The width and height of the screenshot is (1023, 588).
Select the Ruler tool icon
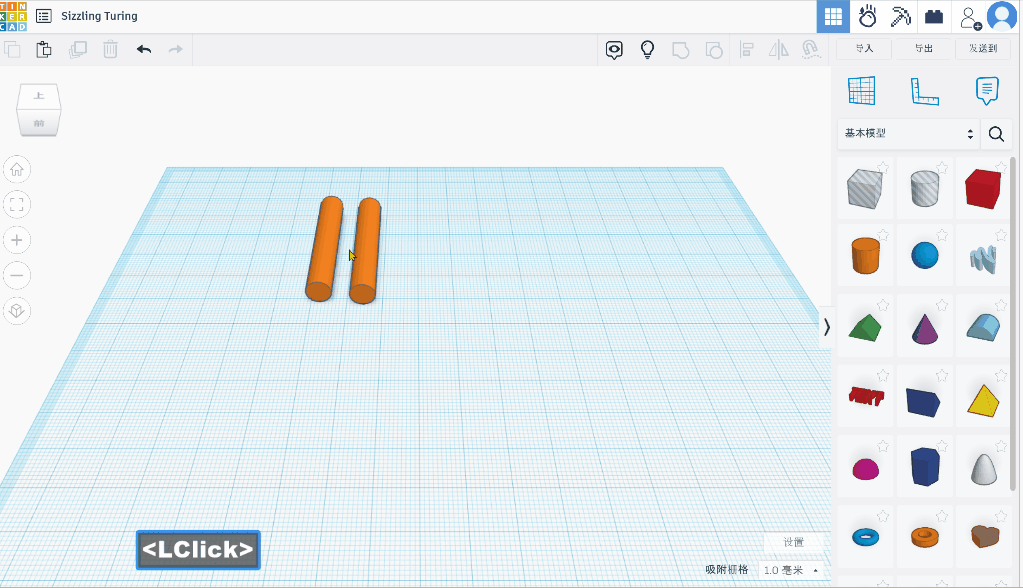point(924,91)
